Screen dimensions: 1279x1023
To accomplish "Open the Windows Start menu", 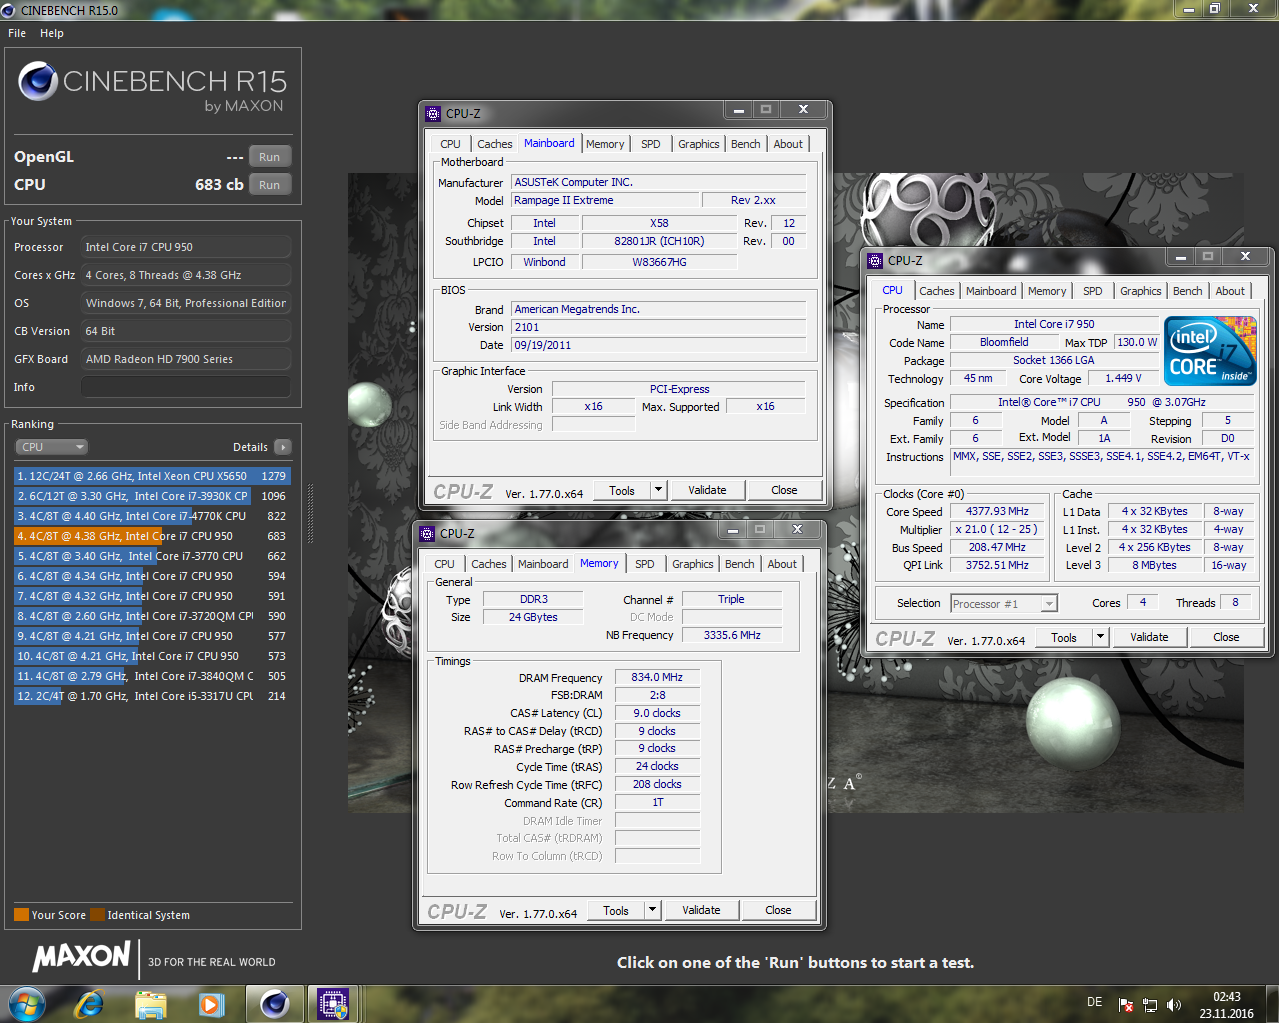I will (27, 1003).
